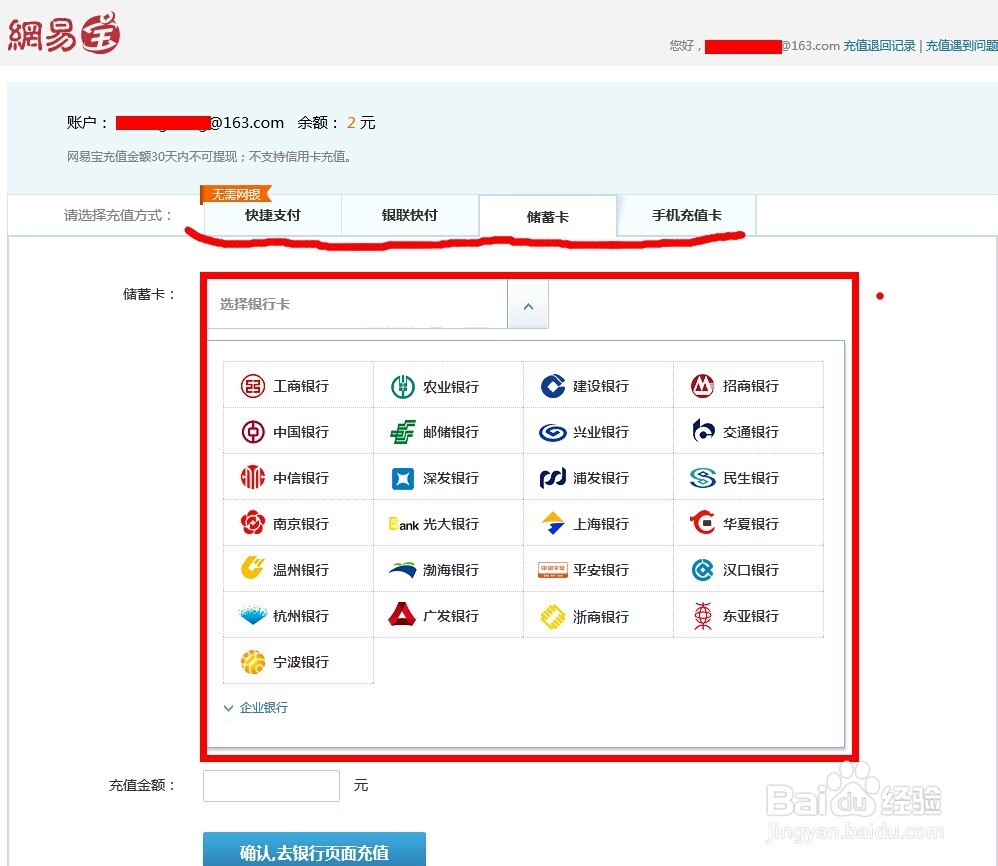998x866 pixels.
Task: Click the 温州银行 yellow logo icon
Action: (x=253, y=569)
